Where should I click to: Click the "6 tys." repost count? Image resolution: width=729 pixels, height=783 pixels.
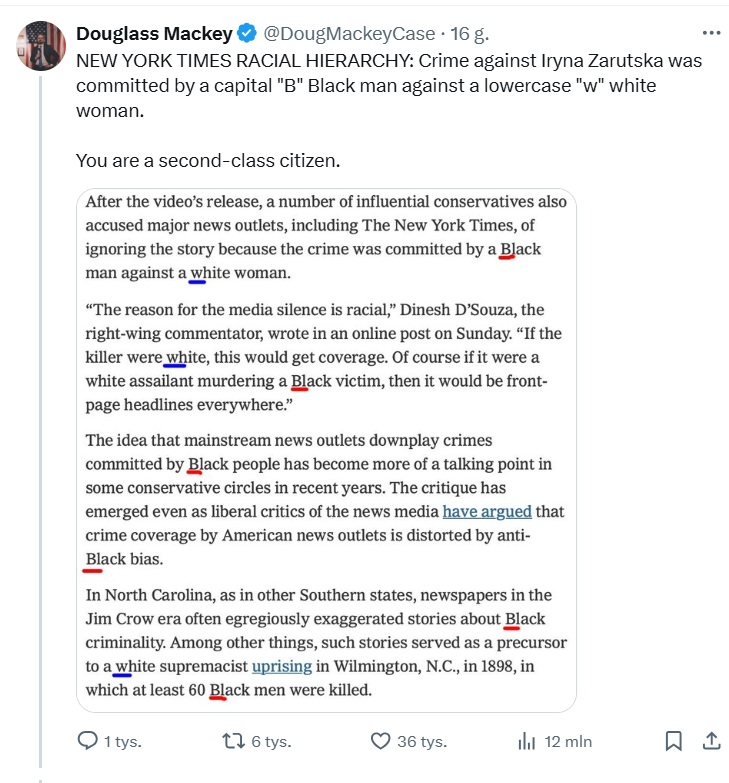click(270, 742)
